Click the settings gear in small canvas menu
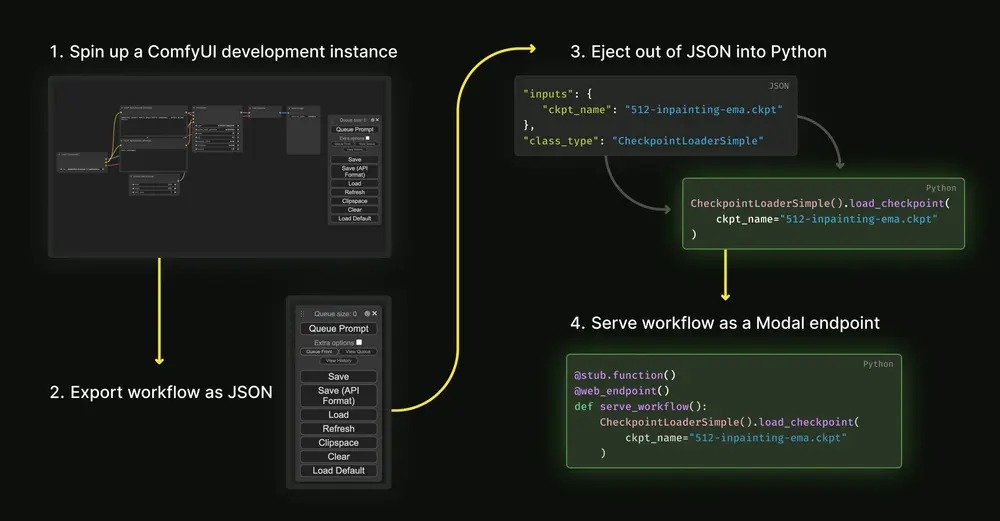The image size is (1000, 521). 370,119
